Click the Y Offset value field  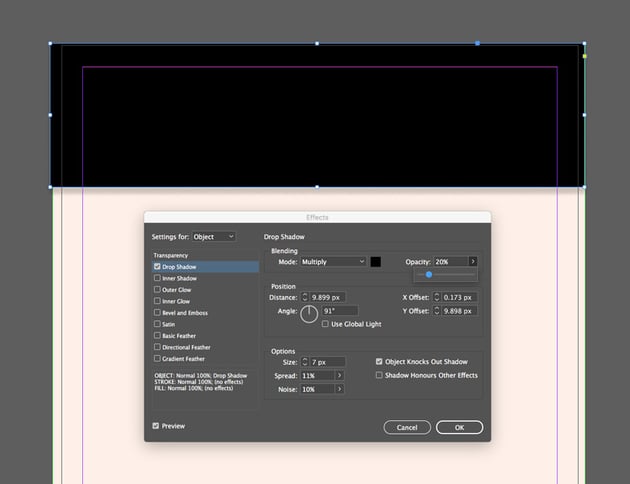459,311
